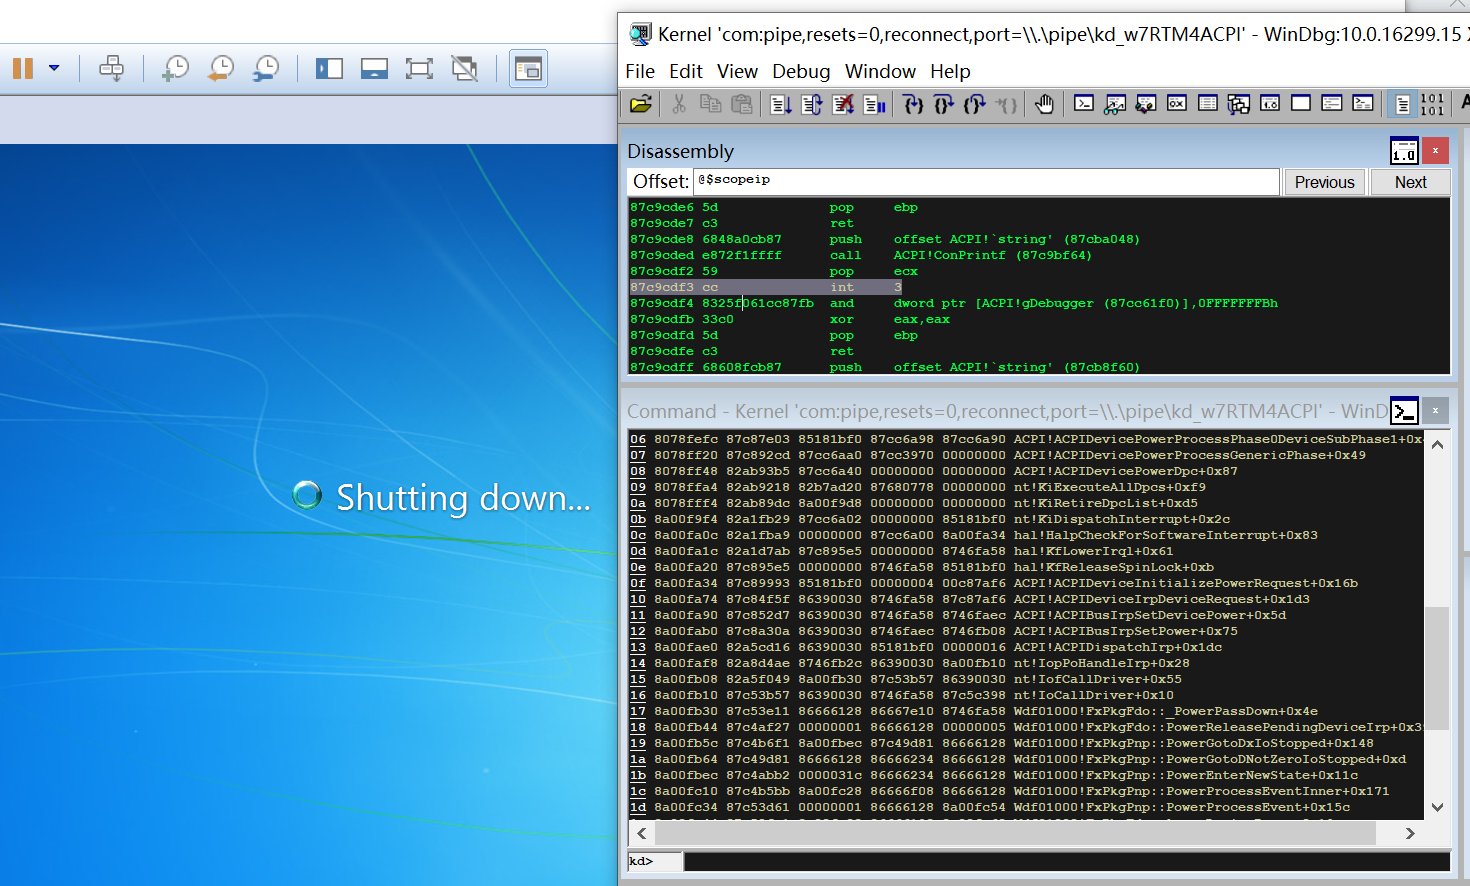
Task: Click the Run to Cursor icon
Action: (x=1006, y=103)
